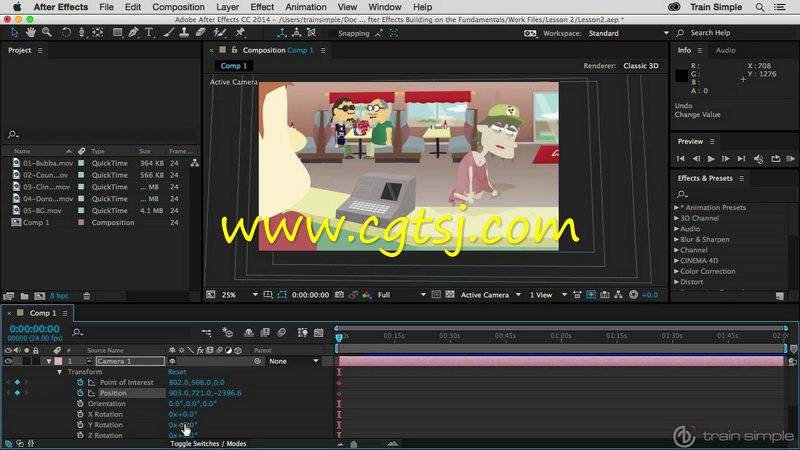Select the Selection arrow tool

coord(14,33)
